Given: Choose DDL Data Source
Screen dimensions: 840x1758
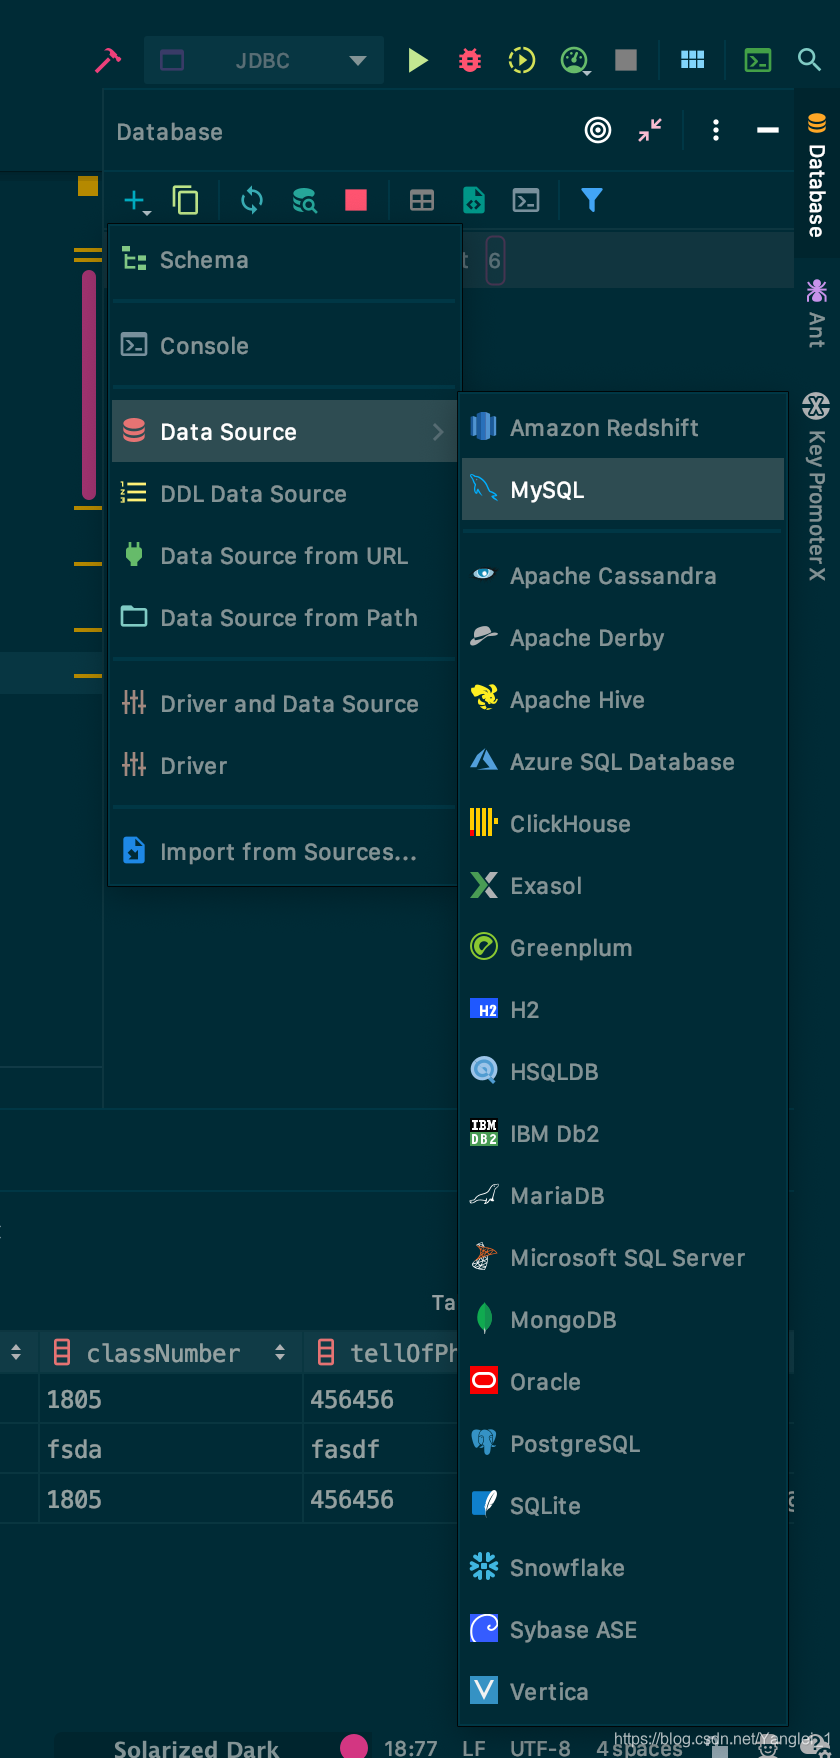Looking at the screenshot, I should pyautogui.click(x=284, y=493).
